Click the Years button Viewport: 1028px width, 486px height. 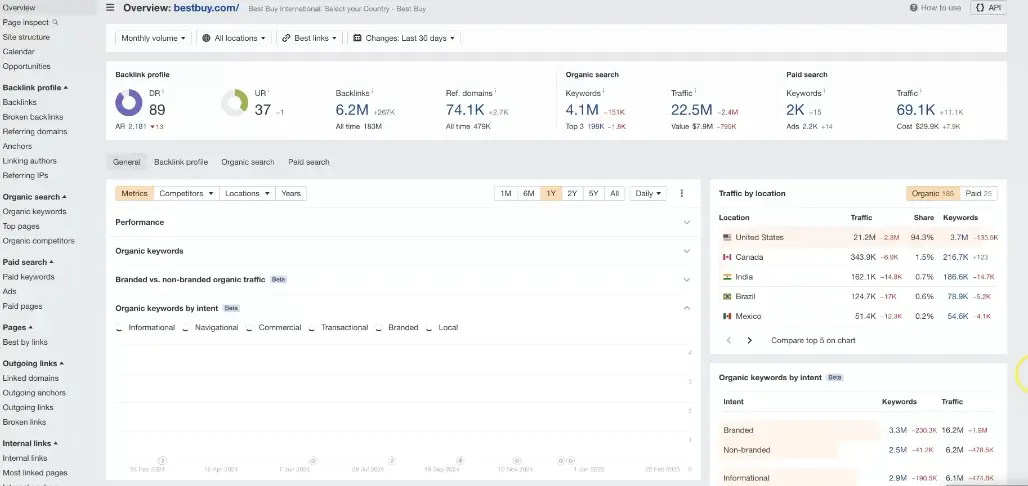point(291,193)
